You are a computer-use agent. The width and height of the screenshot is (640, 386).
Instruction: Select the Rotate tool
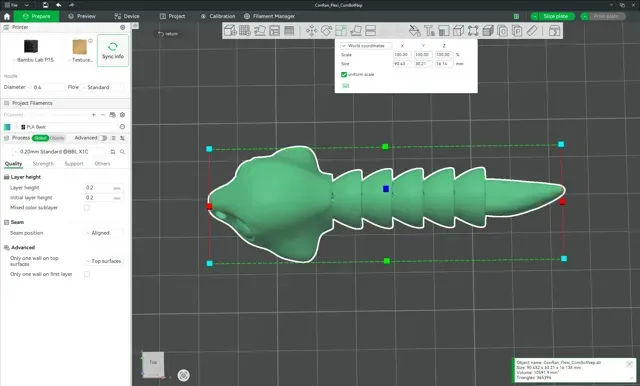(x=327, y=31)
